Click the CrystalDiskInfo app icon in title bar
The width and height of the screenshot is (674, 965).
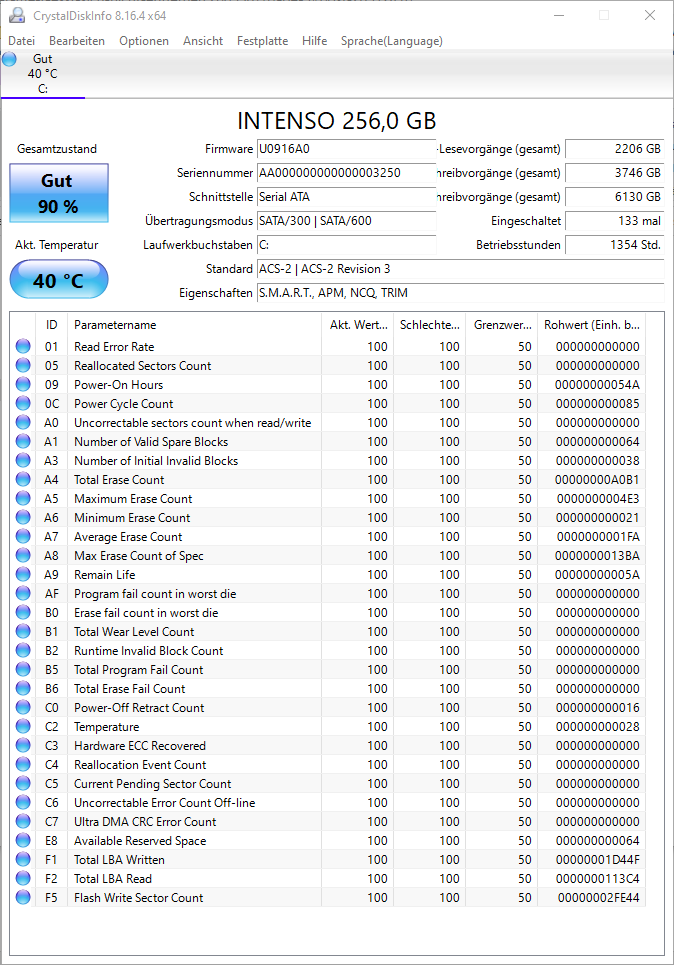point(17,15)
